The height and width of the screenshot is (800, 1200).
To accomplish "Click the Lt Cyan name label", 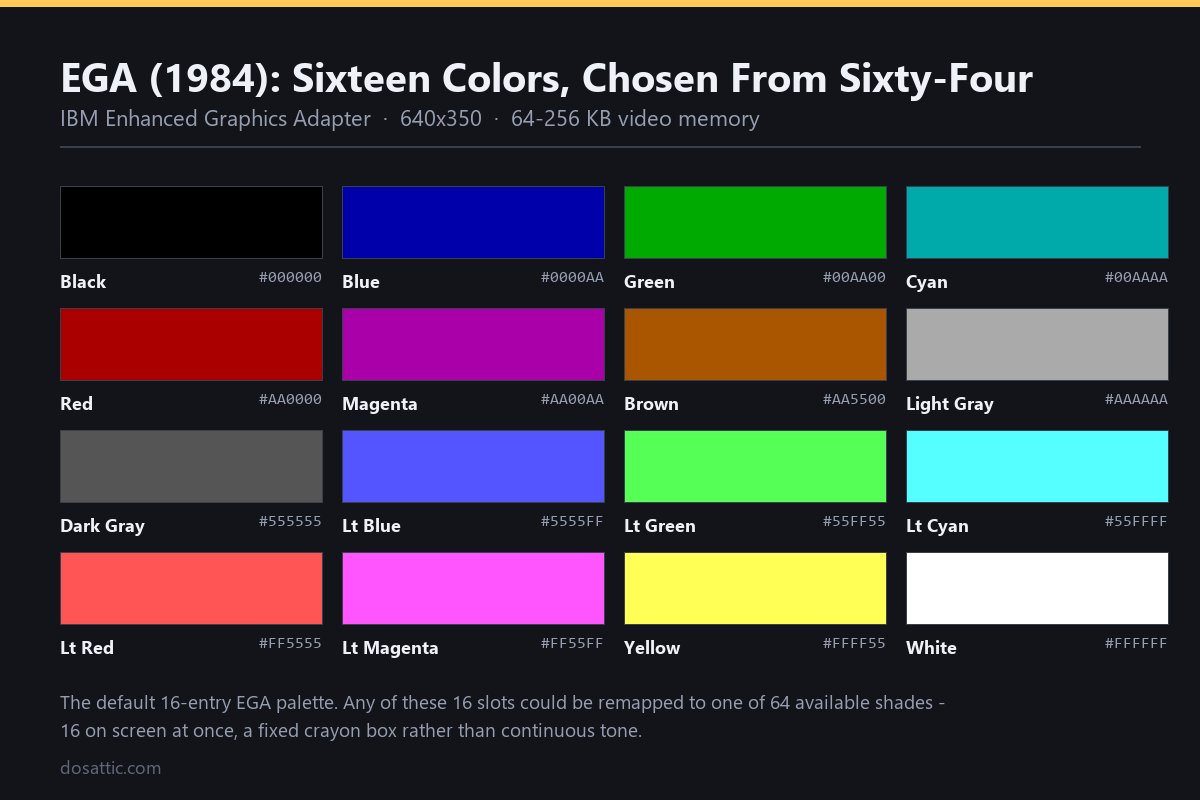I will pos(937,526).
